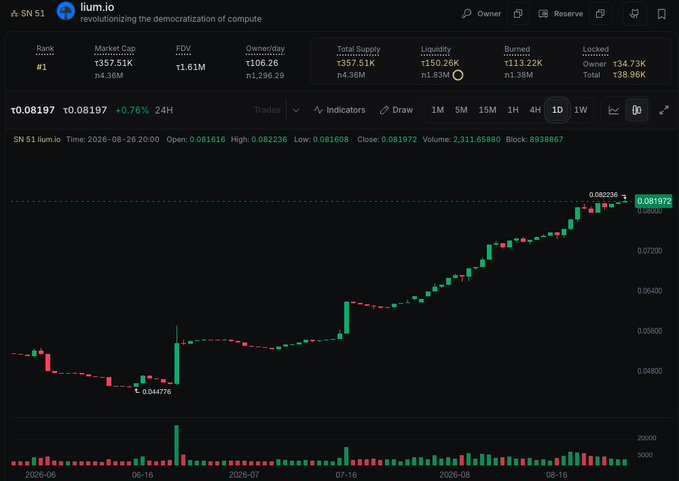Open the Indicators menu
Screen dimensions: 679x481
[x=340, y=110]
